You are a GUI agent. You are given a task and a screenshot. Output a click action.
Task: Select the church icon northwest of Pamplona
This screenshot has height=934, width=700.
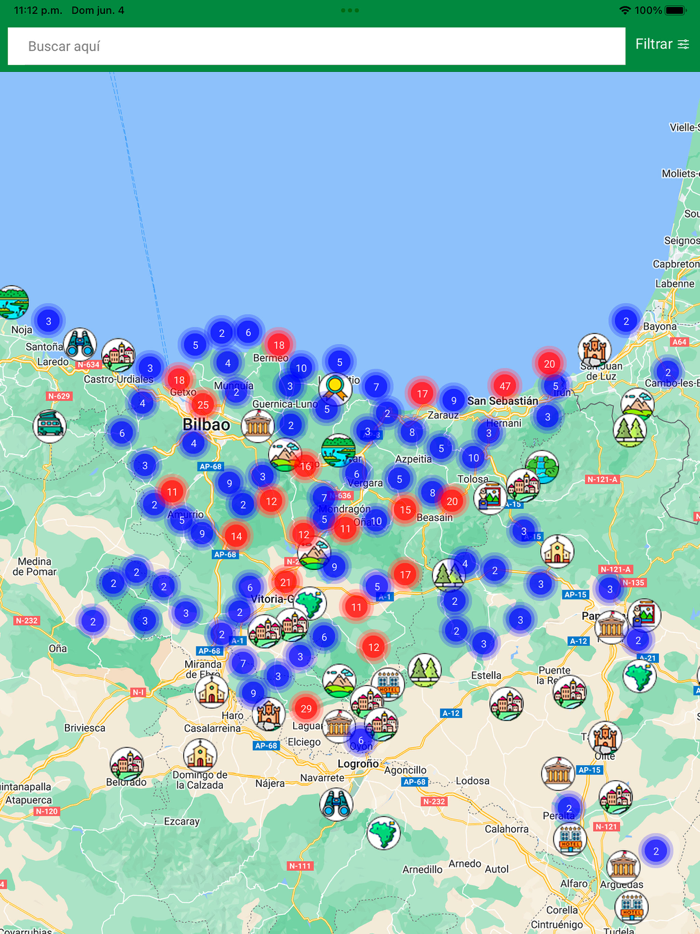(557, 551)
